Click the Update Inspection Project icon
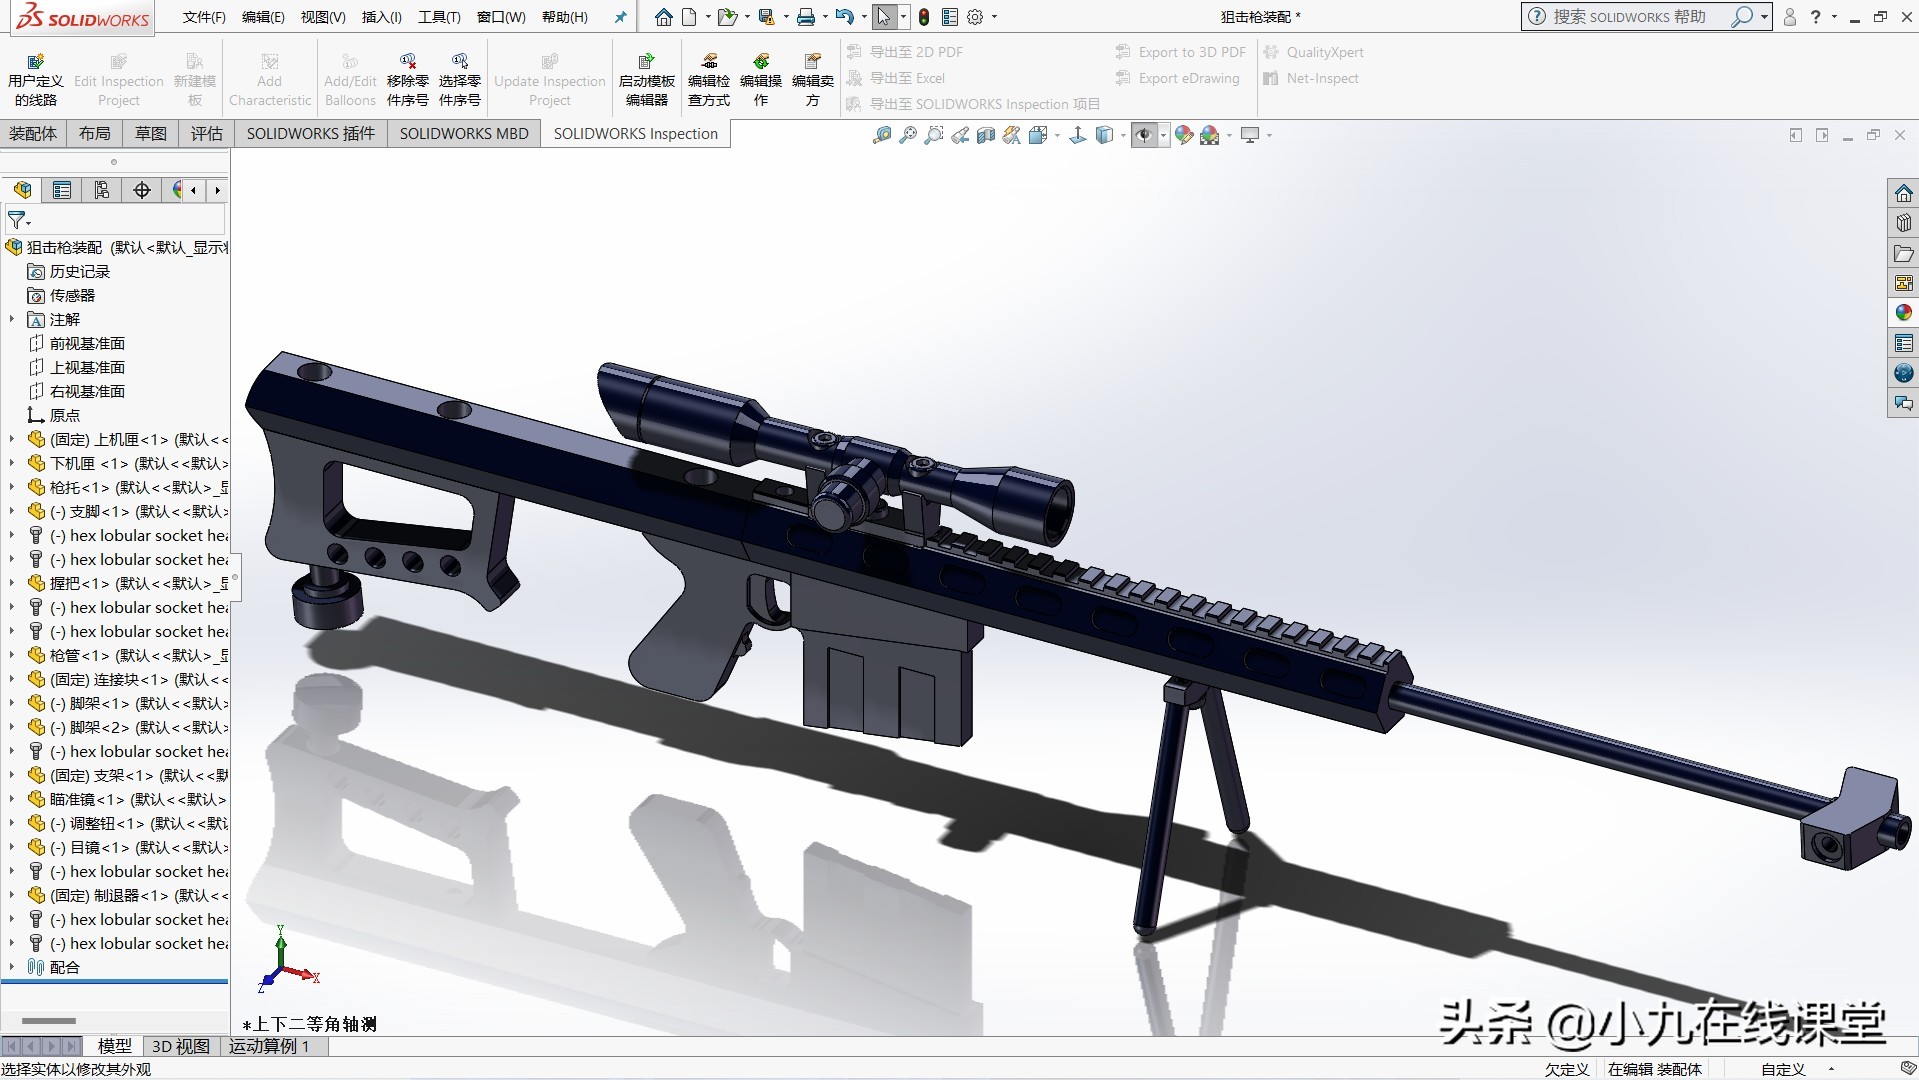The height and width of the screenshot is (1080, 1919). coord(549,77)
